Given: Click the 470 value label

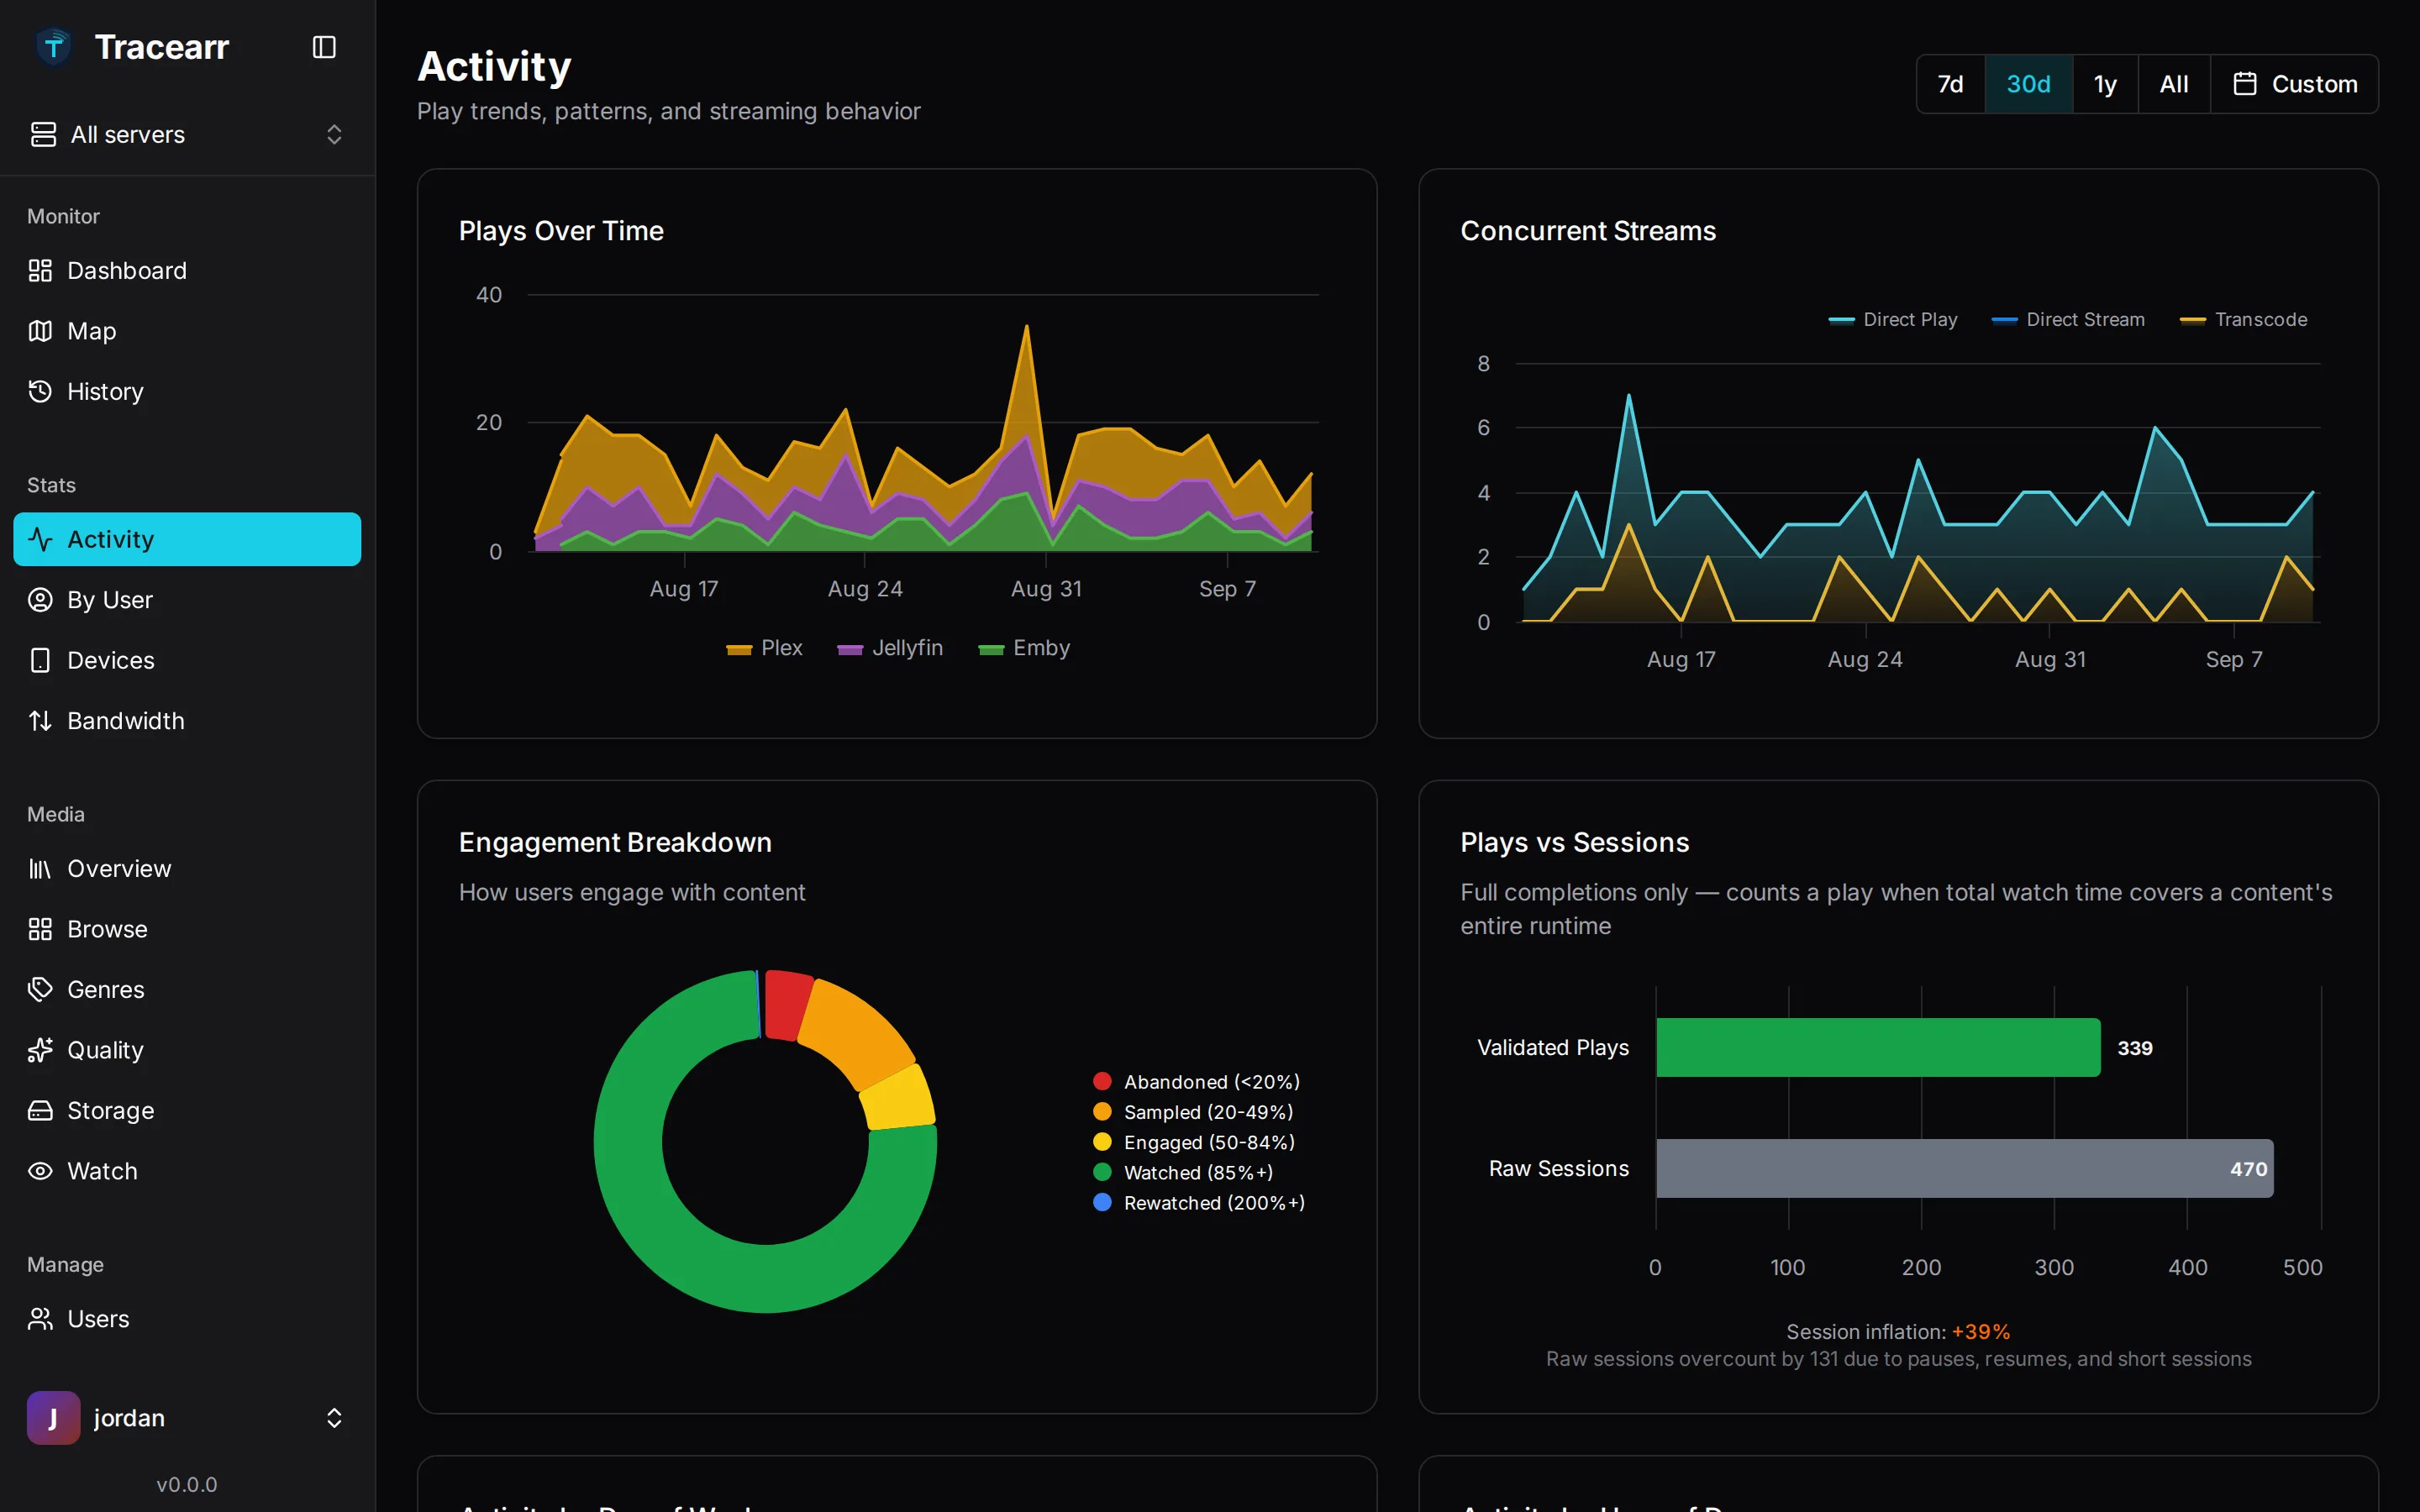Looking at the screenshot, I should point(2248,1169).
